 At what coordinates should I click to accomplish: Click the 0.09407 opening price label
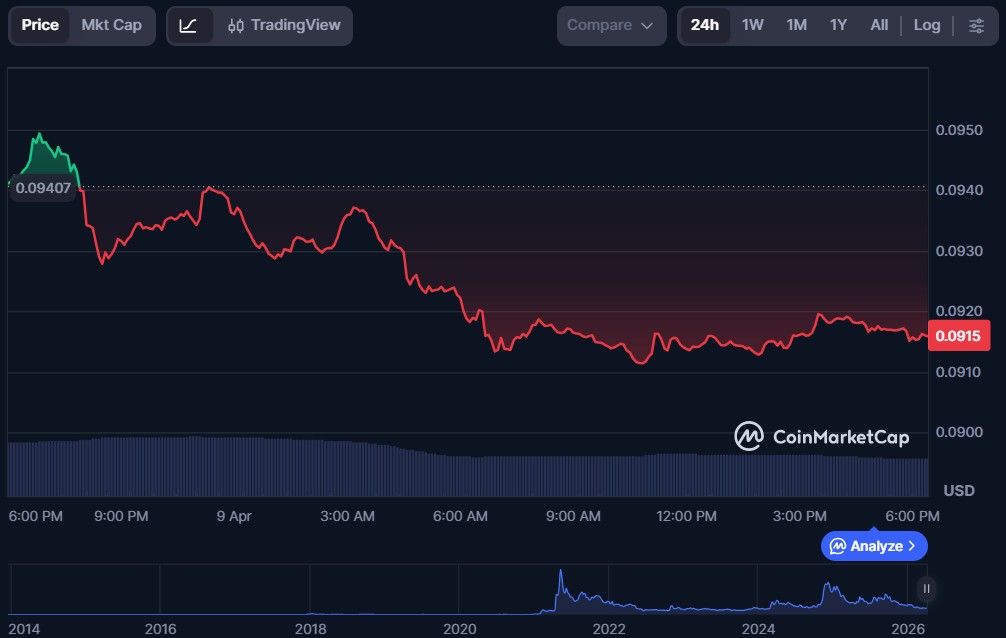click(42, 188)
